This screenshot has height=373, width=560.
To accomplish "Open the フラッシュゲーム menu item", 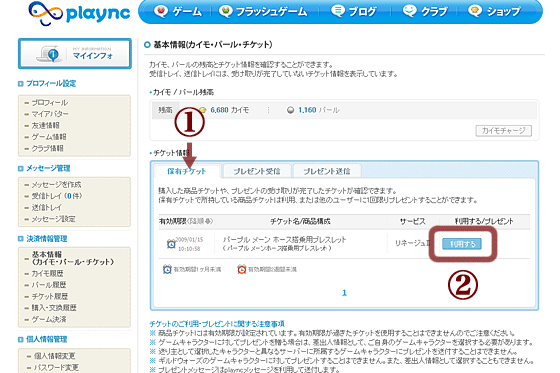I will [263, 12].
